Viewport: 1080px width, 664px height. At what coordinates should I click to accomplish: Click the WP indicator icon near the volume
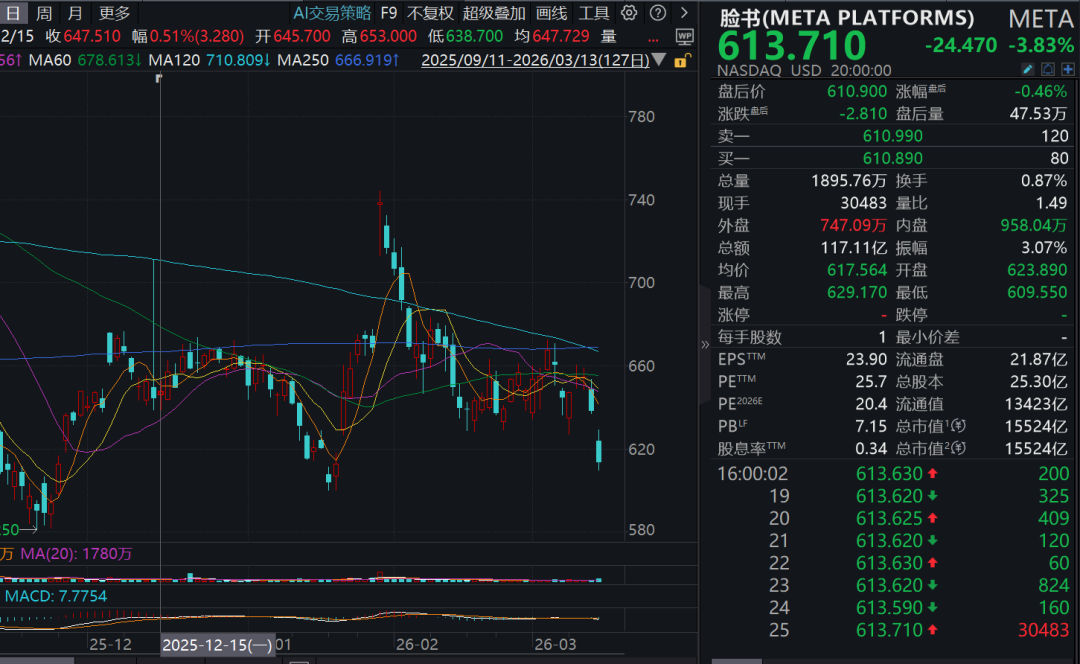point(685,36)
